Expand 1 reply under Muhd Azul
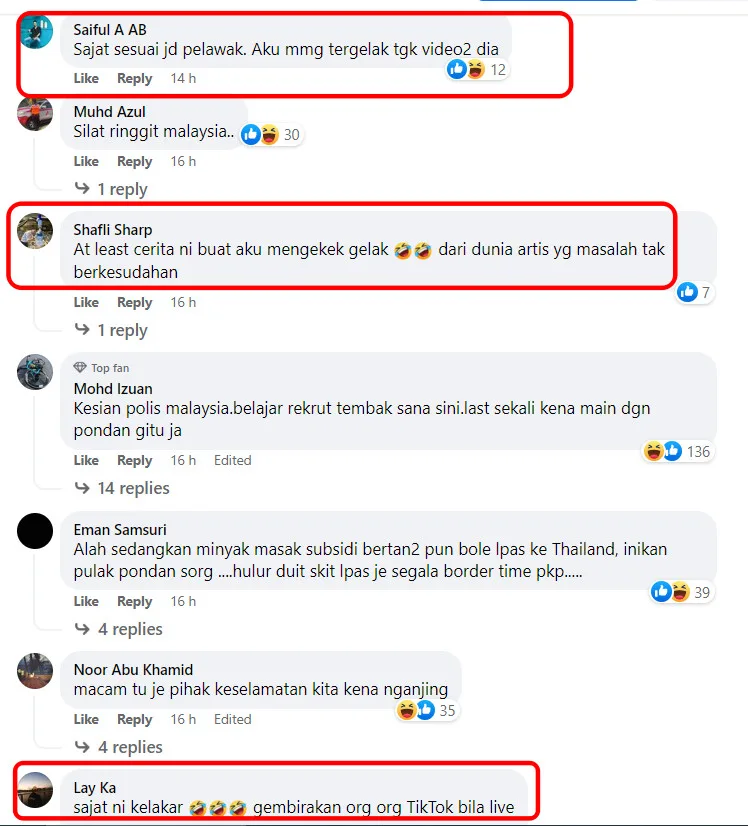The height and width of the screenshot is (826, 748). click(111, 189)
